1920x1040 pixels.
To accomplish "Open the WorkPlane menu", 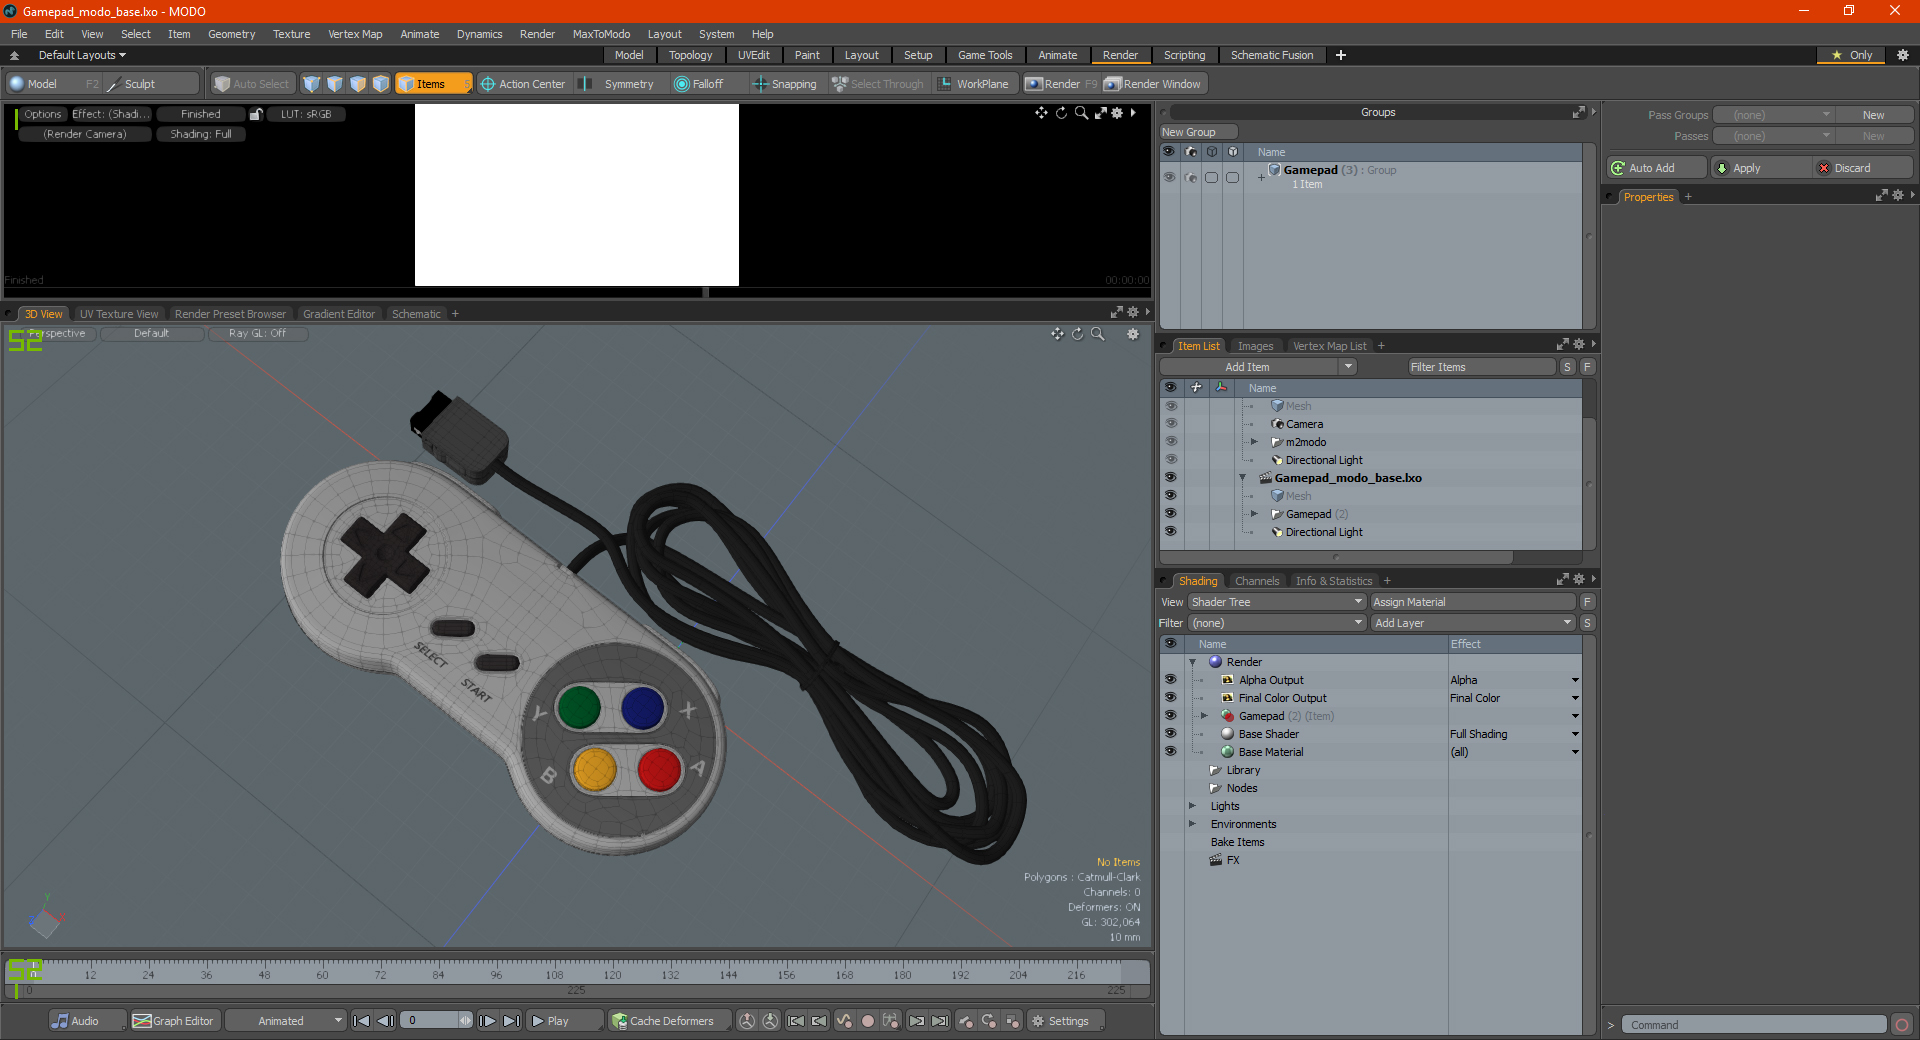I will point(974,84).
